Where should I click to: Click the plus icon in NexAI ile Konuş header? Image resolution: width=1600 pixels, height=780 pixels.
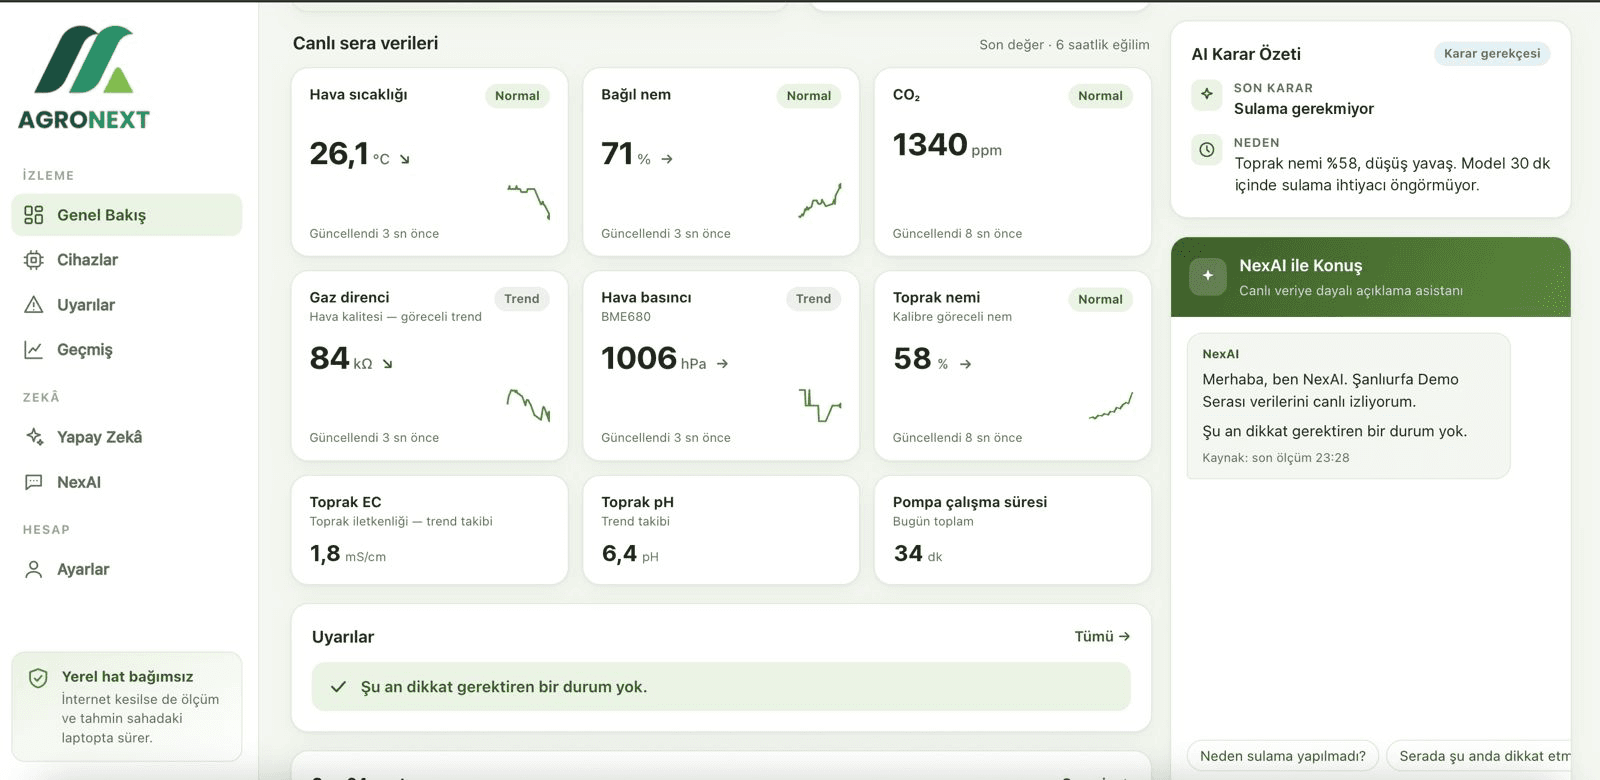click(1208, 276)
